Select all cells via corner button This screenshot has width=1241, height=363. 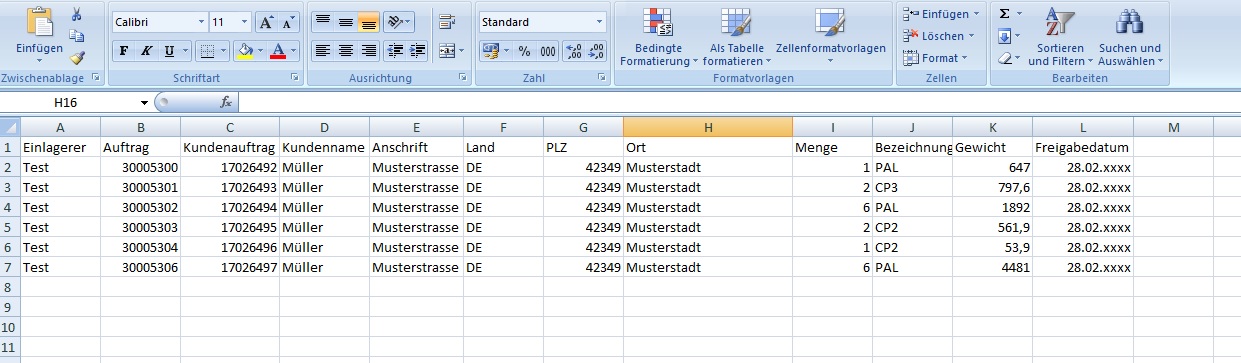coord(10,127)
